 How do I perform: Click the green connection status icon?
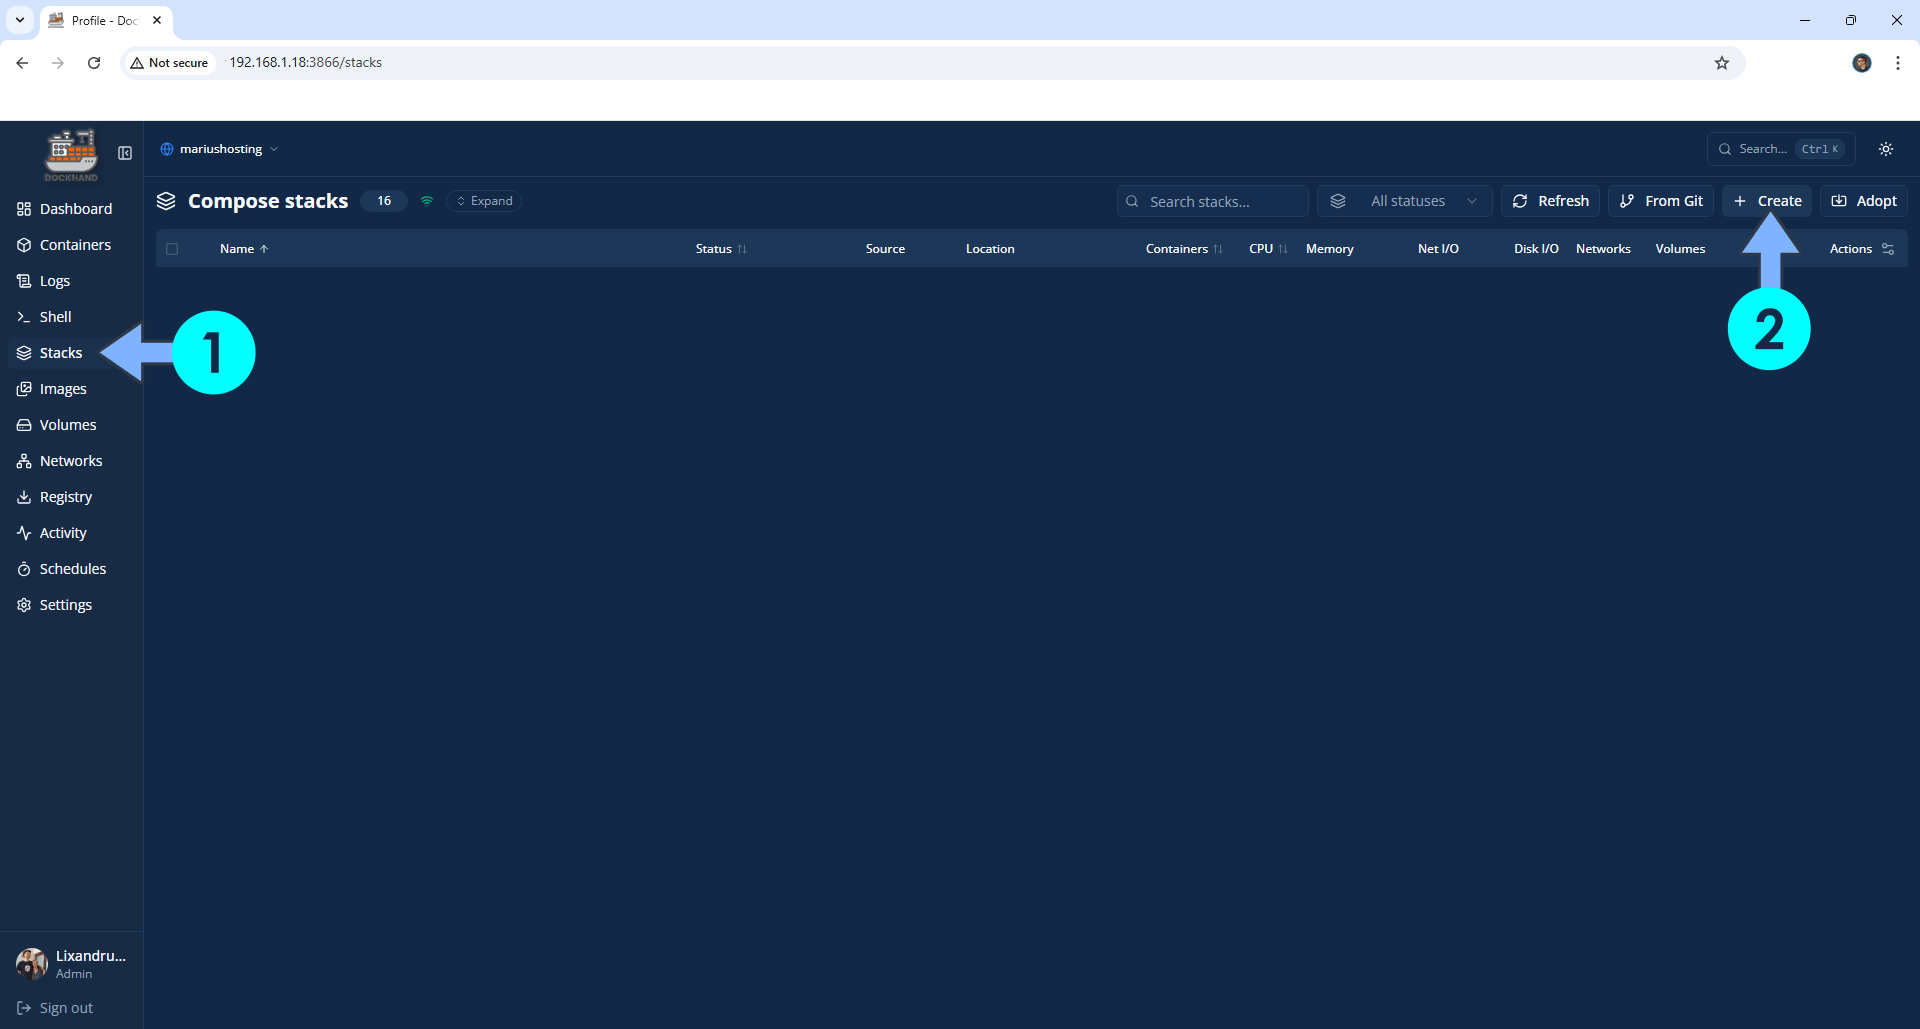[428, 200]
